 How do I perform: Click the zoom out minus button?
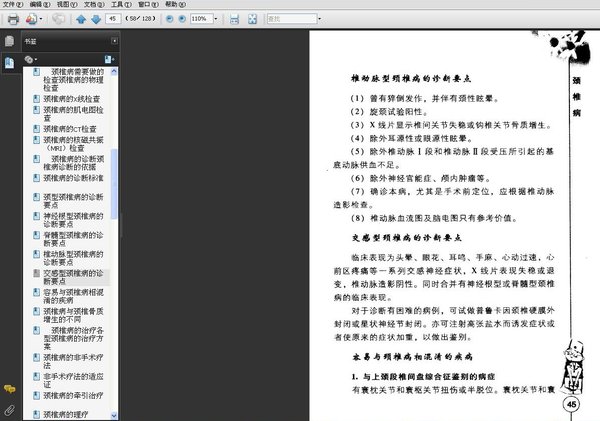coord(170,19)
